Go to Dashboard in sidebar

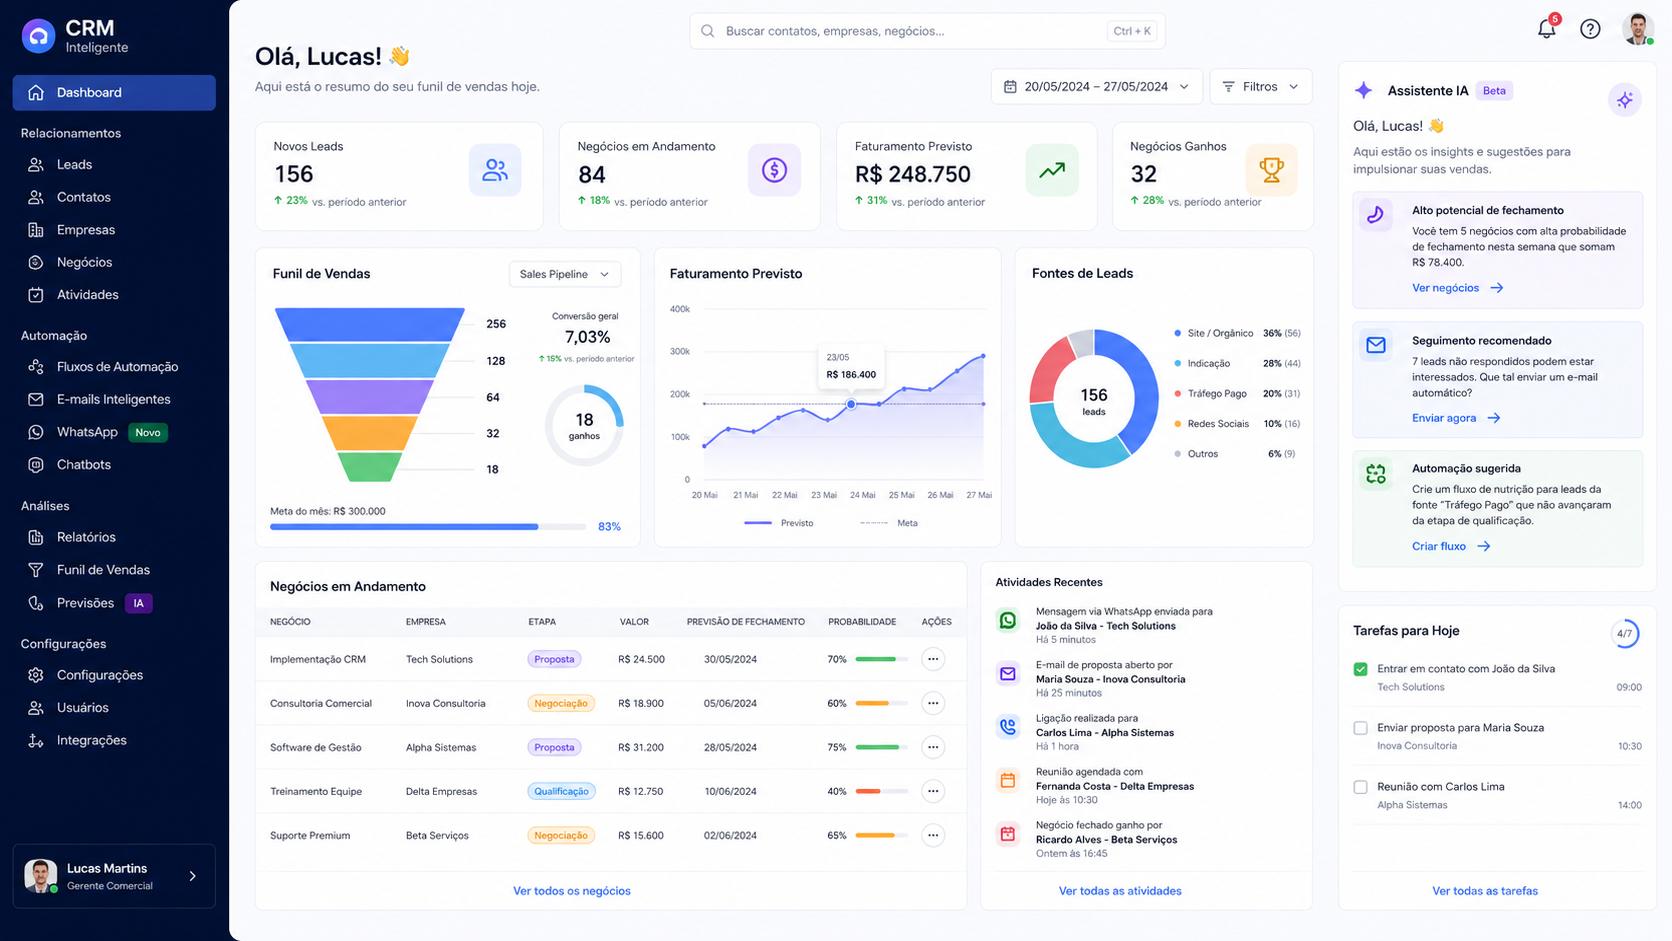[114, 92]
